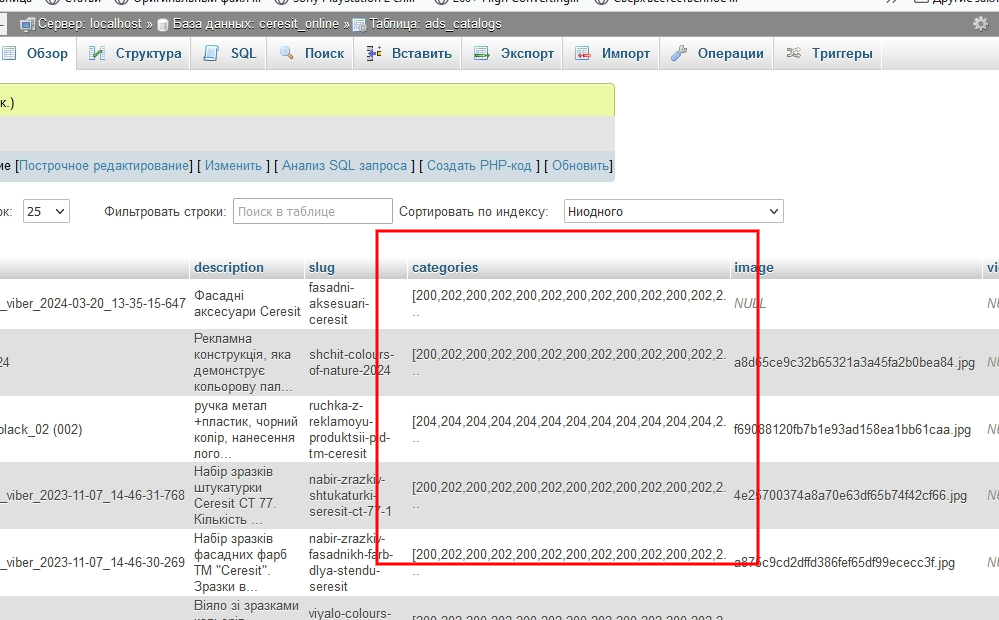Click the SQL tab icon

(212, 53)
